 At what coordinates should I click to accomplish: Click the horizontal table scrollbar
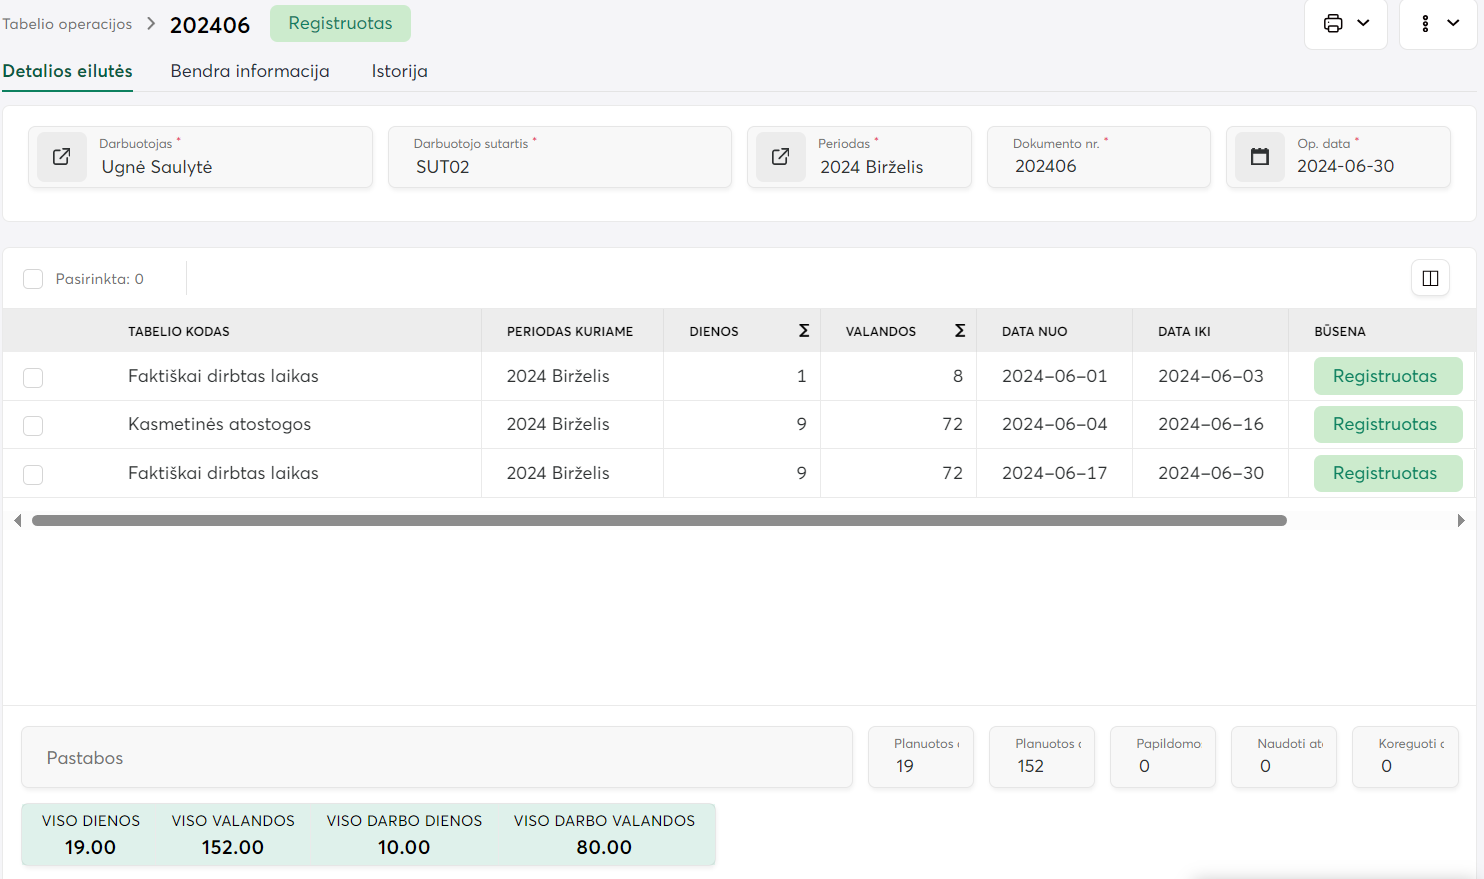658,521
